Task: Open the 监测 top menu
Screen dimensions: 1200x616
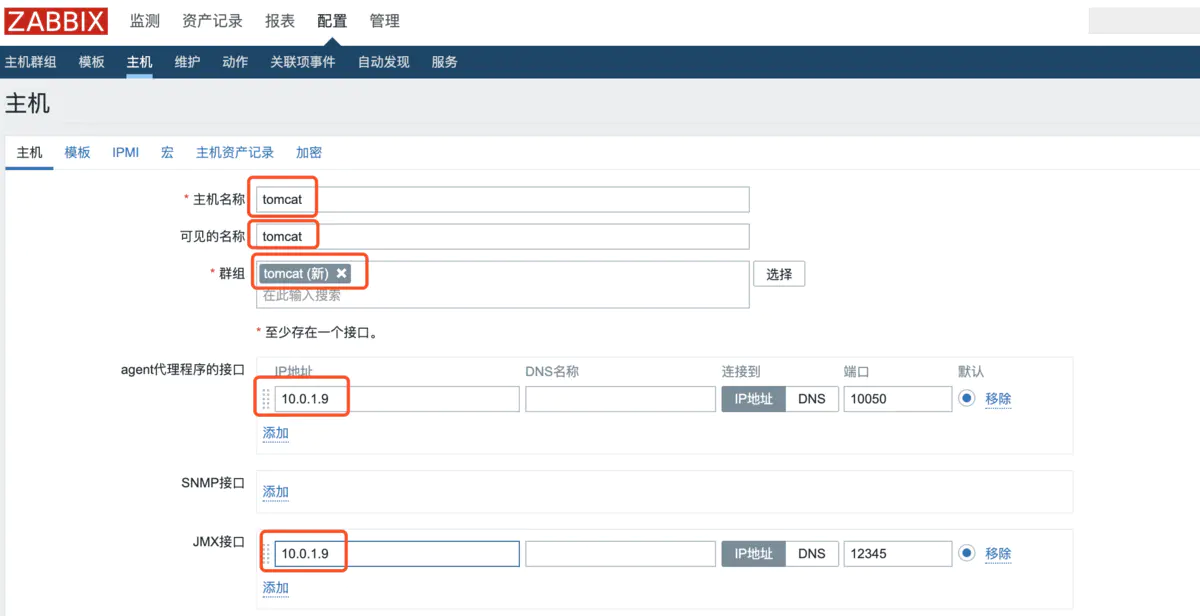Action: pos(145,21)
